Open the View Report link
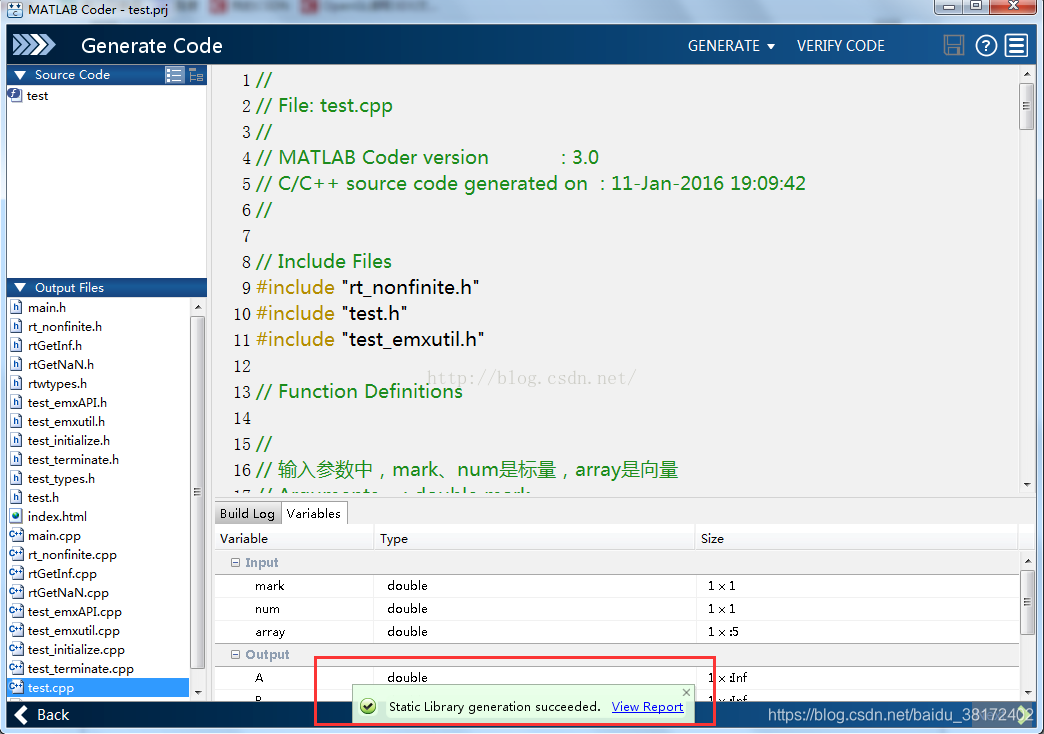The width and height of the screenshot is (1044, 734). [x=647, y=706]
